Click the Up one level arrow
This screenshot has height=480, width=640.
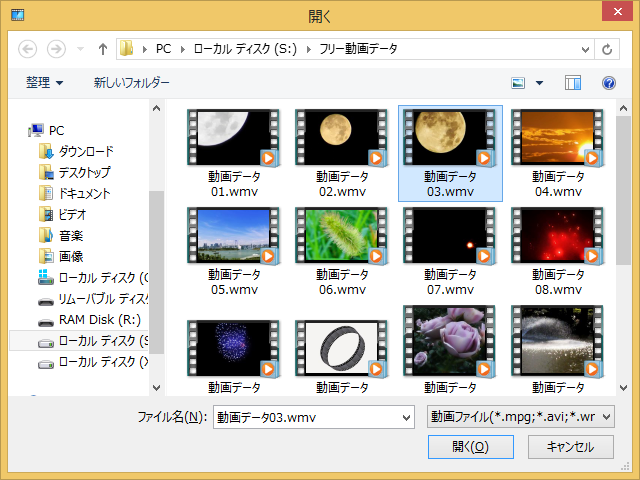[x=103, y=48]
